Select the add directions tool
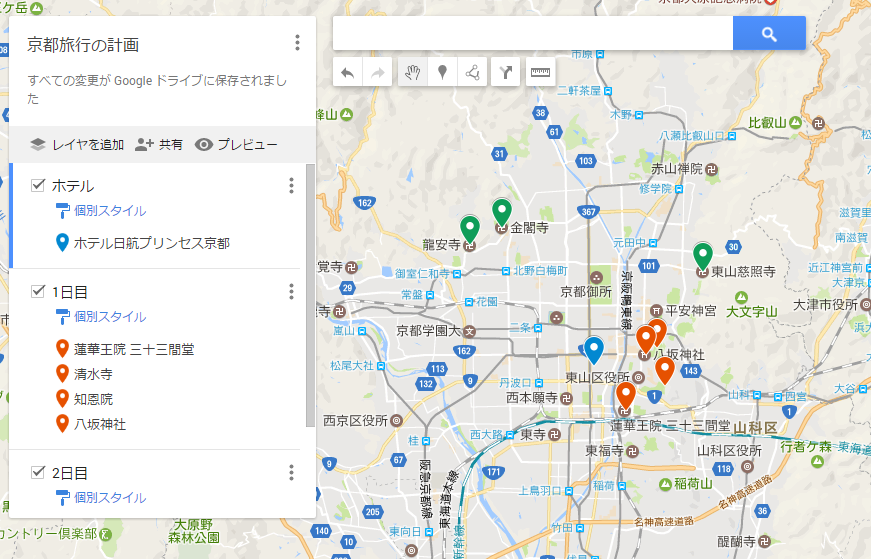The height and width of the screenshot is (559, 871). pyautogui.click(x=505, y=72)
